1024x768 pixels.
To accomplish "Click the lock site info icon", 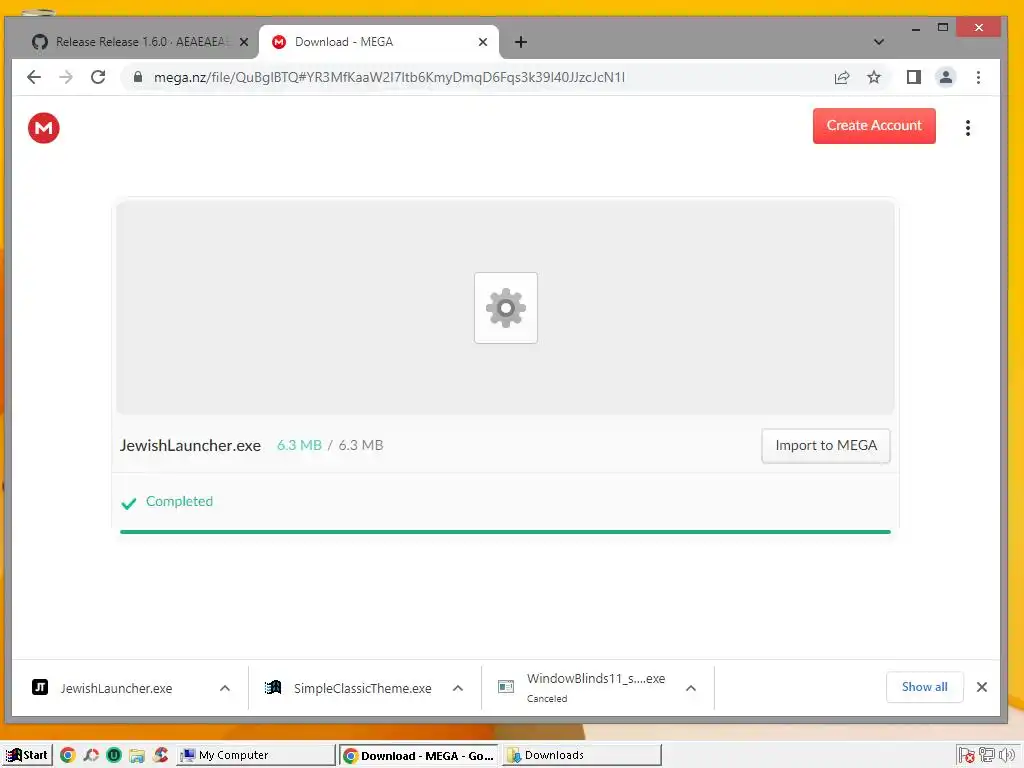I will coord(138,77).
